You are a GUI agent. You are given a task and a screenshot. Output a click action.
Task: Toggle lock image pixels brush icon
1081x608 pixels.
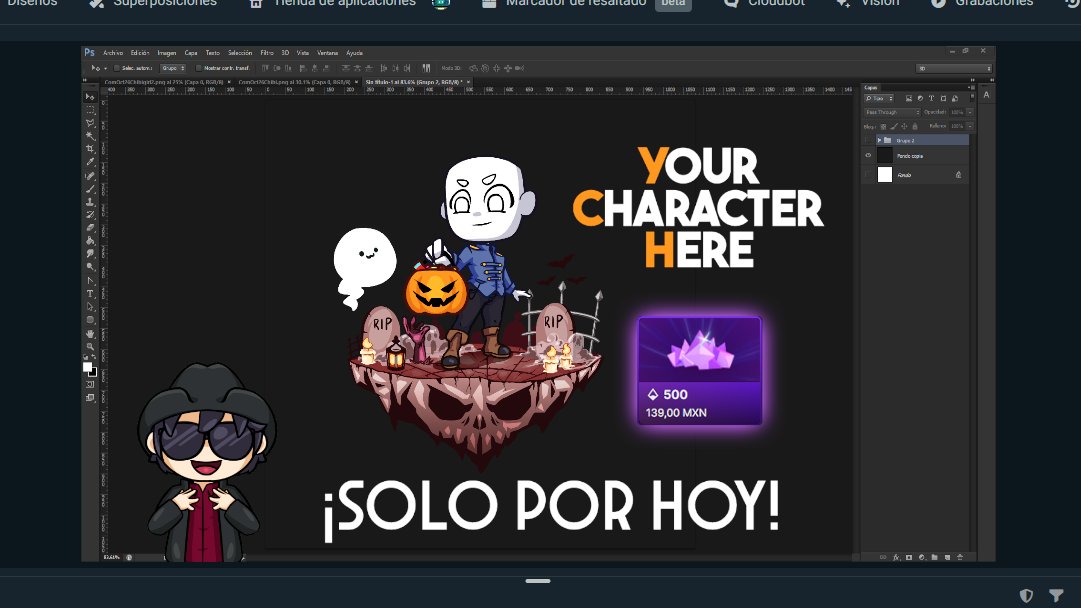[x=894, y=127]
